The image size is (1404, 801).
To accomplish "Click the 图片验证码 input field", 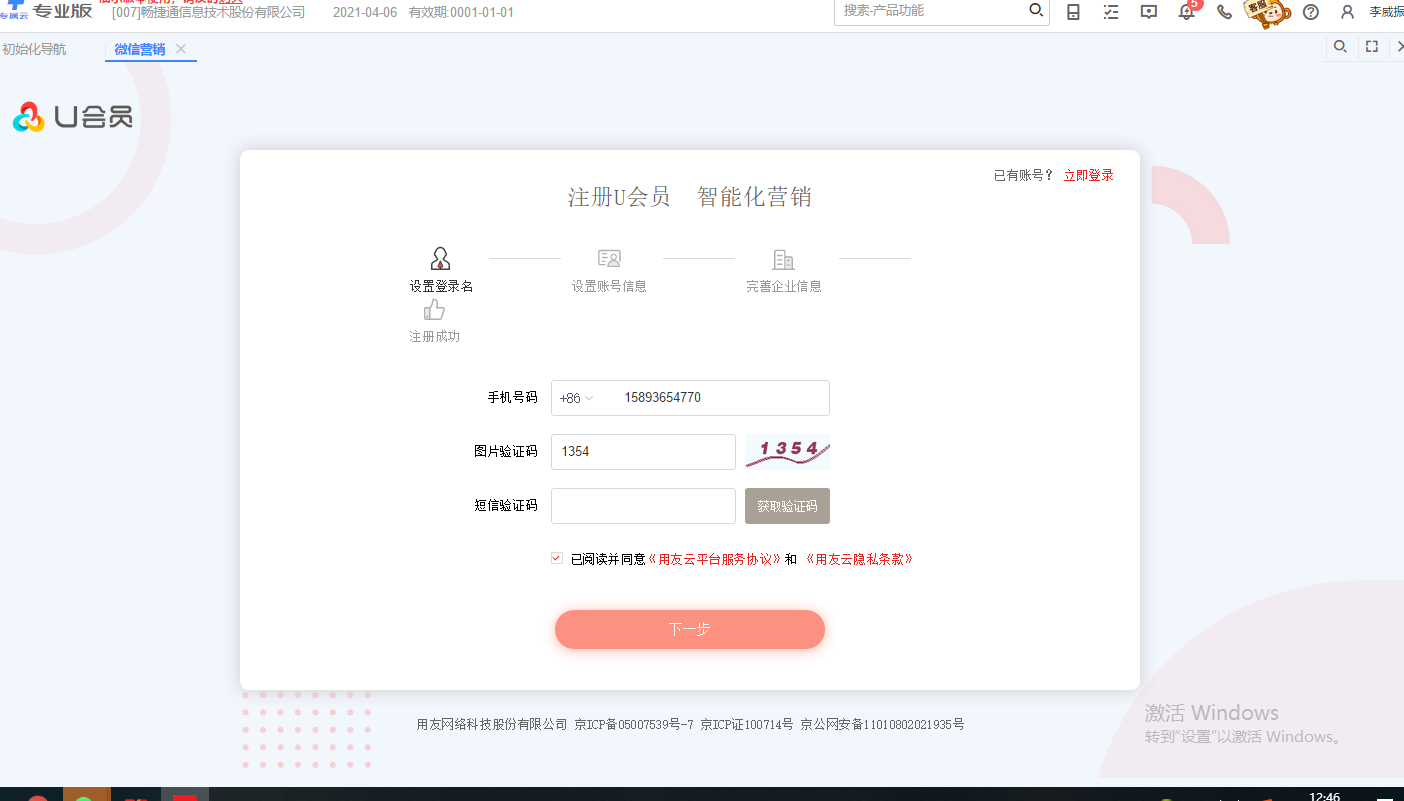I will 643,452.
